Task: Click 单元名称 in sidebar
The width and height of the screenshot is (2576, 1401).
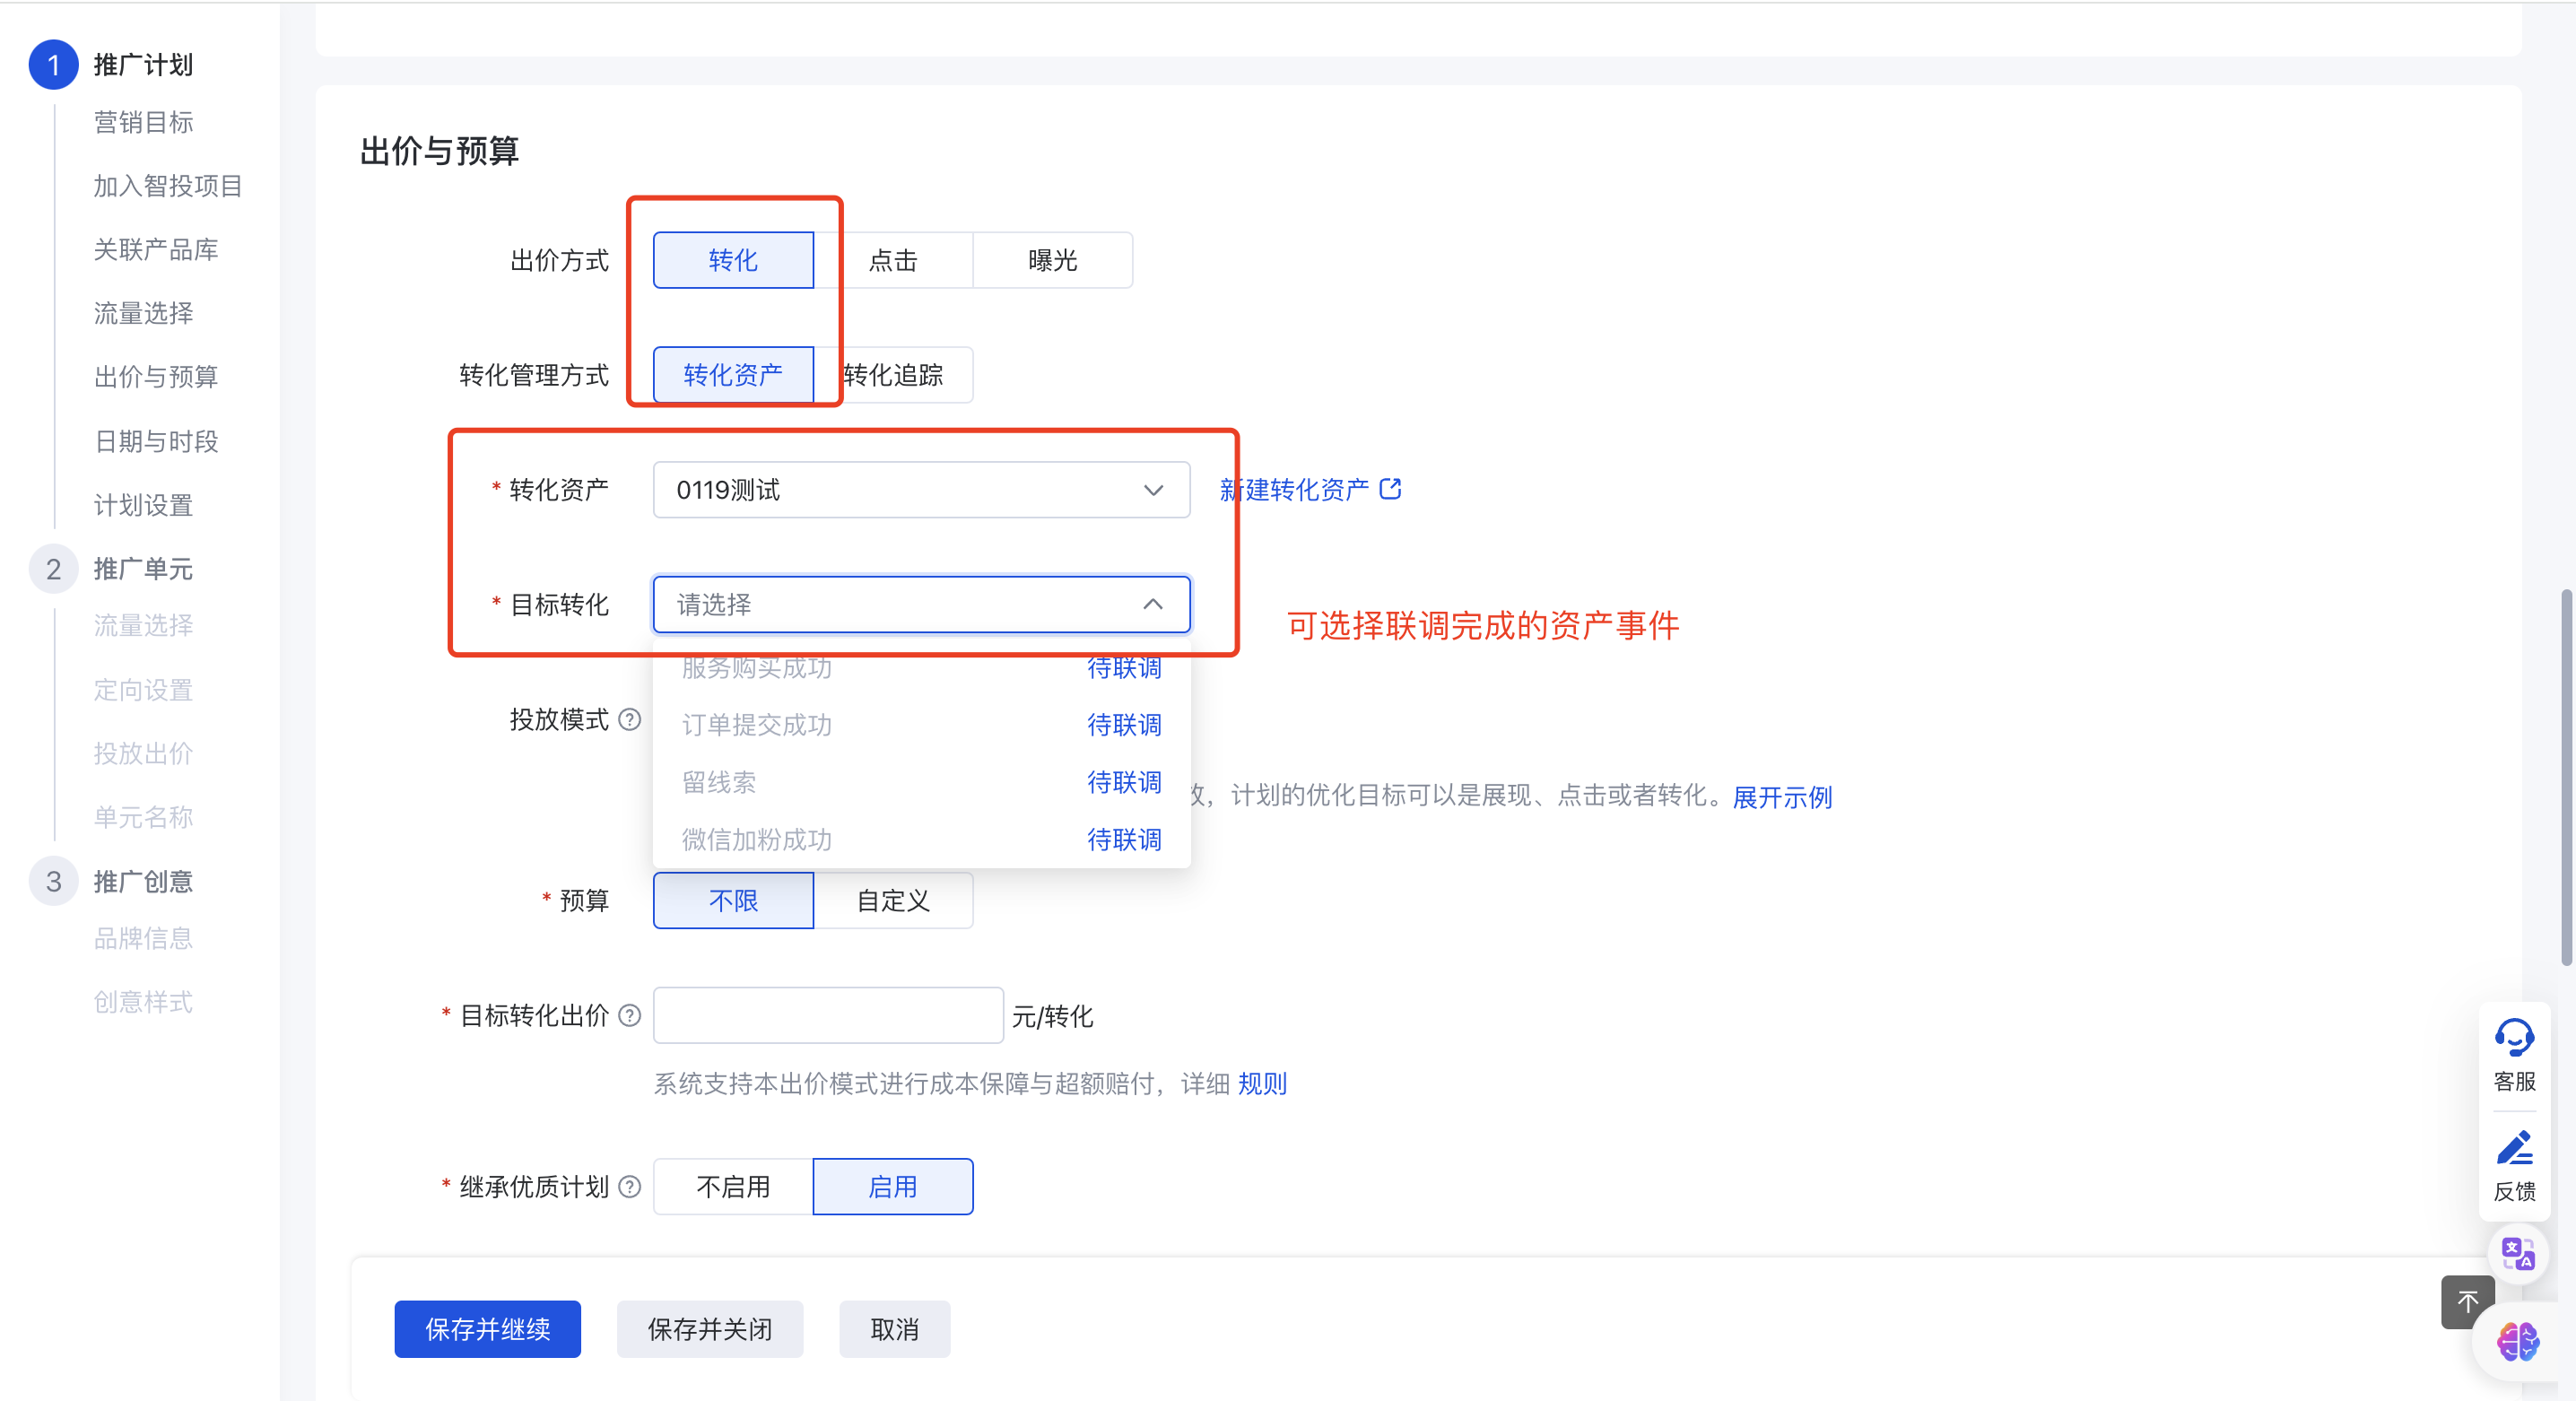Action: [143, 817]
